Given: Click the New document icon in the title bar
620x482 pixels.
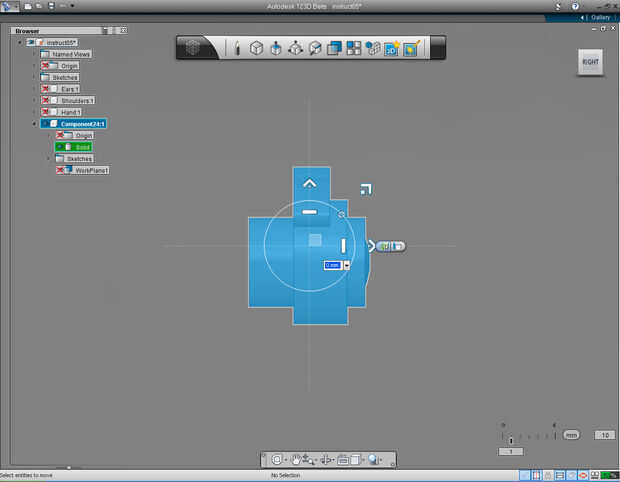Looking at the screenshot, I should 28,6.
